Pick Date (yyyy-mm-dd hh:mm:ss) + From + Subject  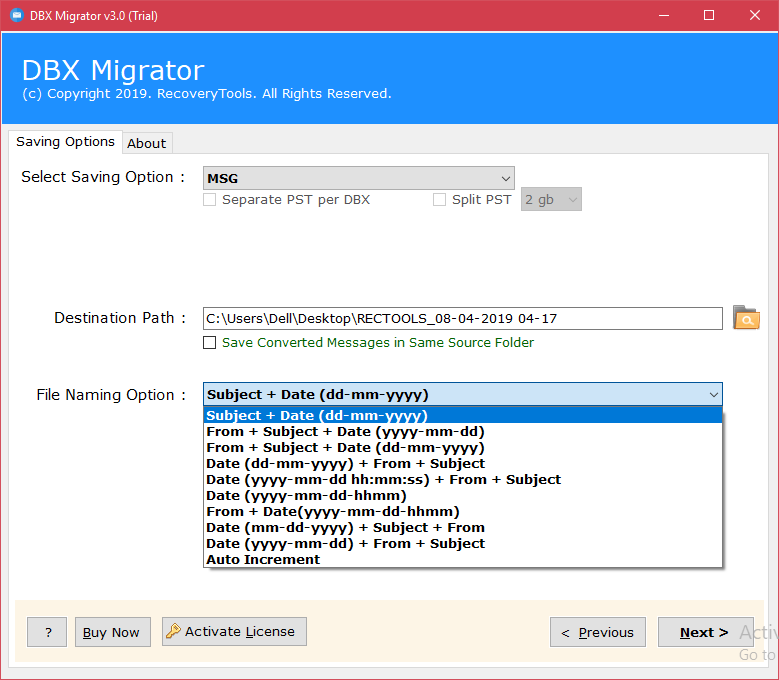coord(463,479)
